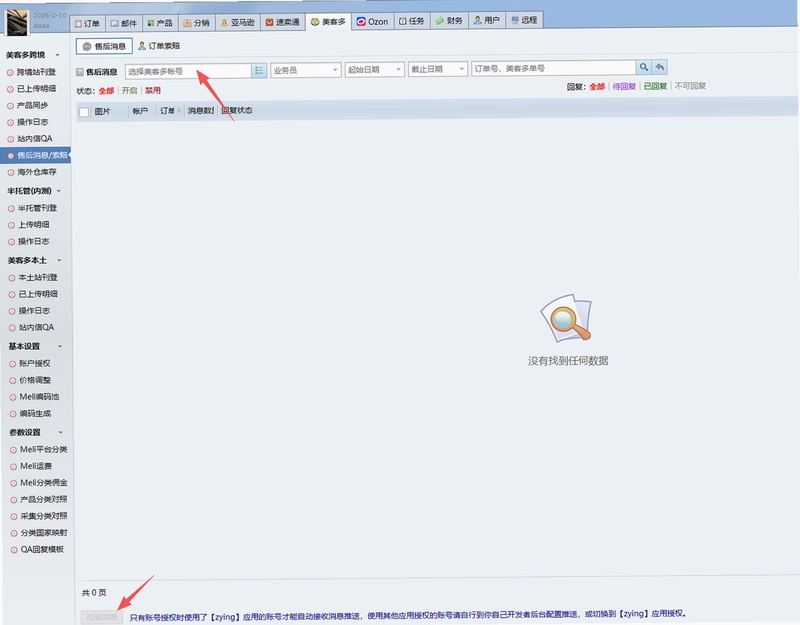Select the 订单索赔 sub-tab

click(x=159, y=46)
